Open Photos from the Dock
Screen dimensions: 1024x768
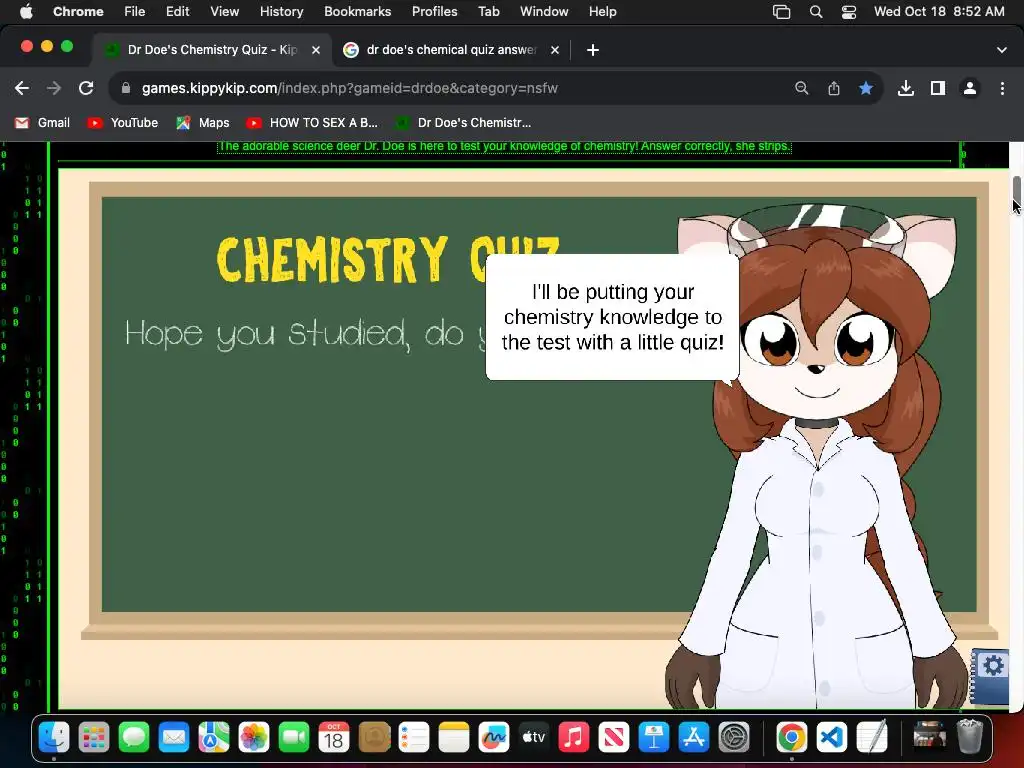pos(254,738)
